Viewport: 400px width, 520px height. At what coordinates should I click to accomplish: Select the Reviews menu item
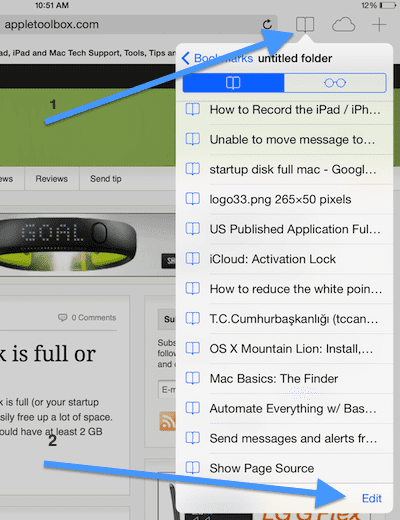(52, 179)
